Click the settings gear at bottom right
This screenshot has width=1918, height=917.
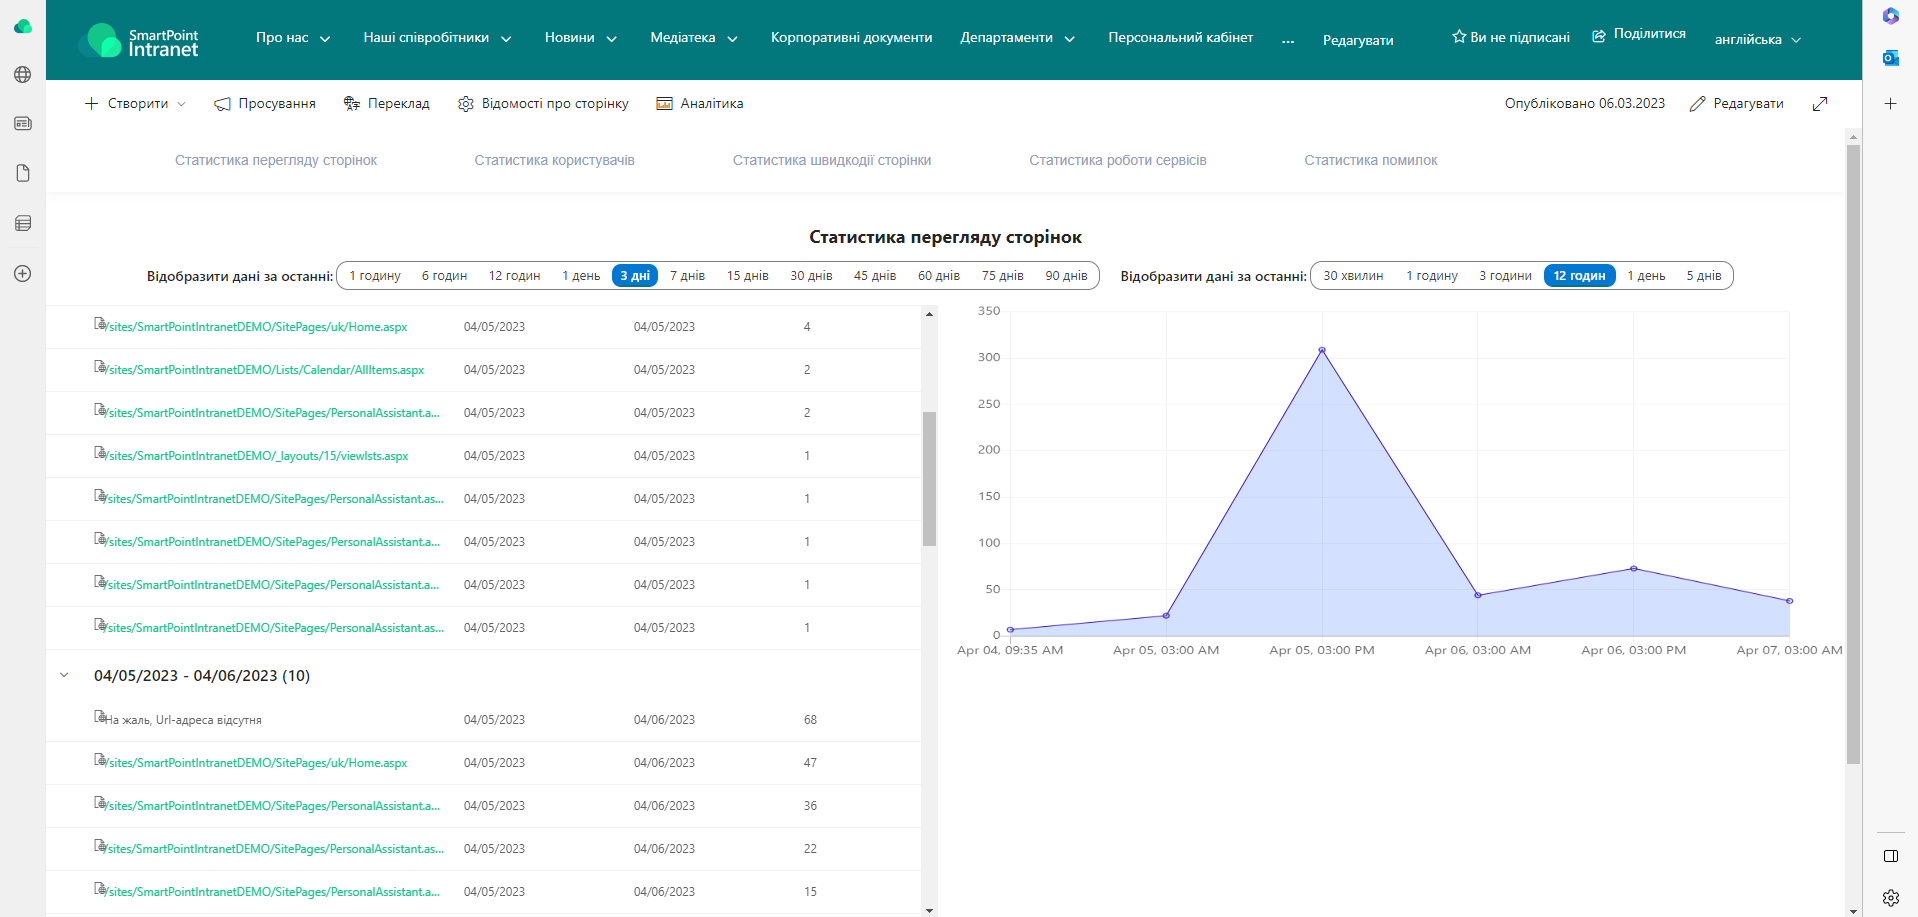(1890, 898)
